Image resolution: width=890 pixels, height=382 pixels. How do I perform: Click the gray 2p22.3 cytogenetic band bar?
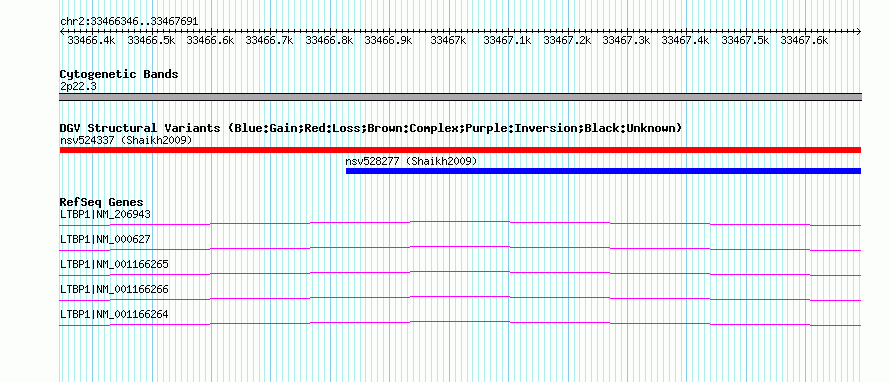(460, 97)
